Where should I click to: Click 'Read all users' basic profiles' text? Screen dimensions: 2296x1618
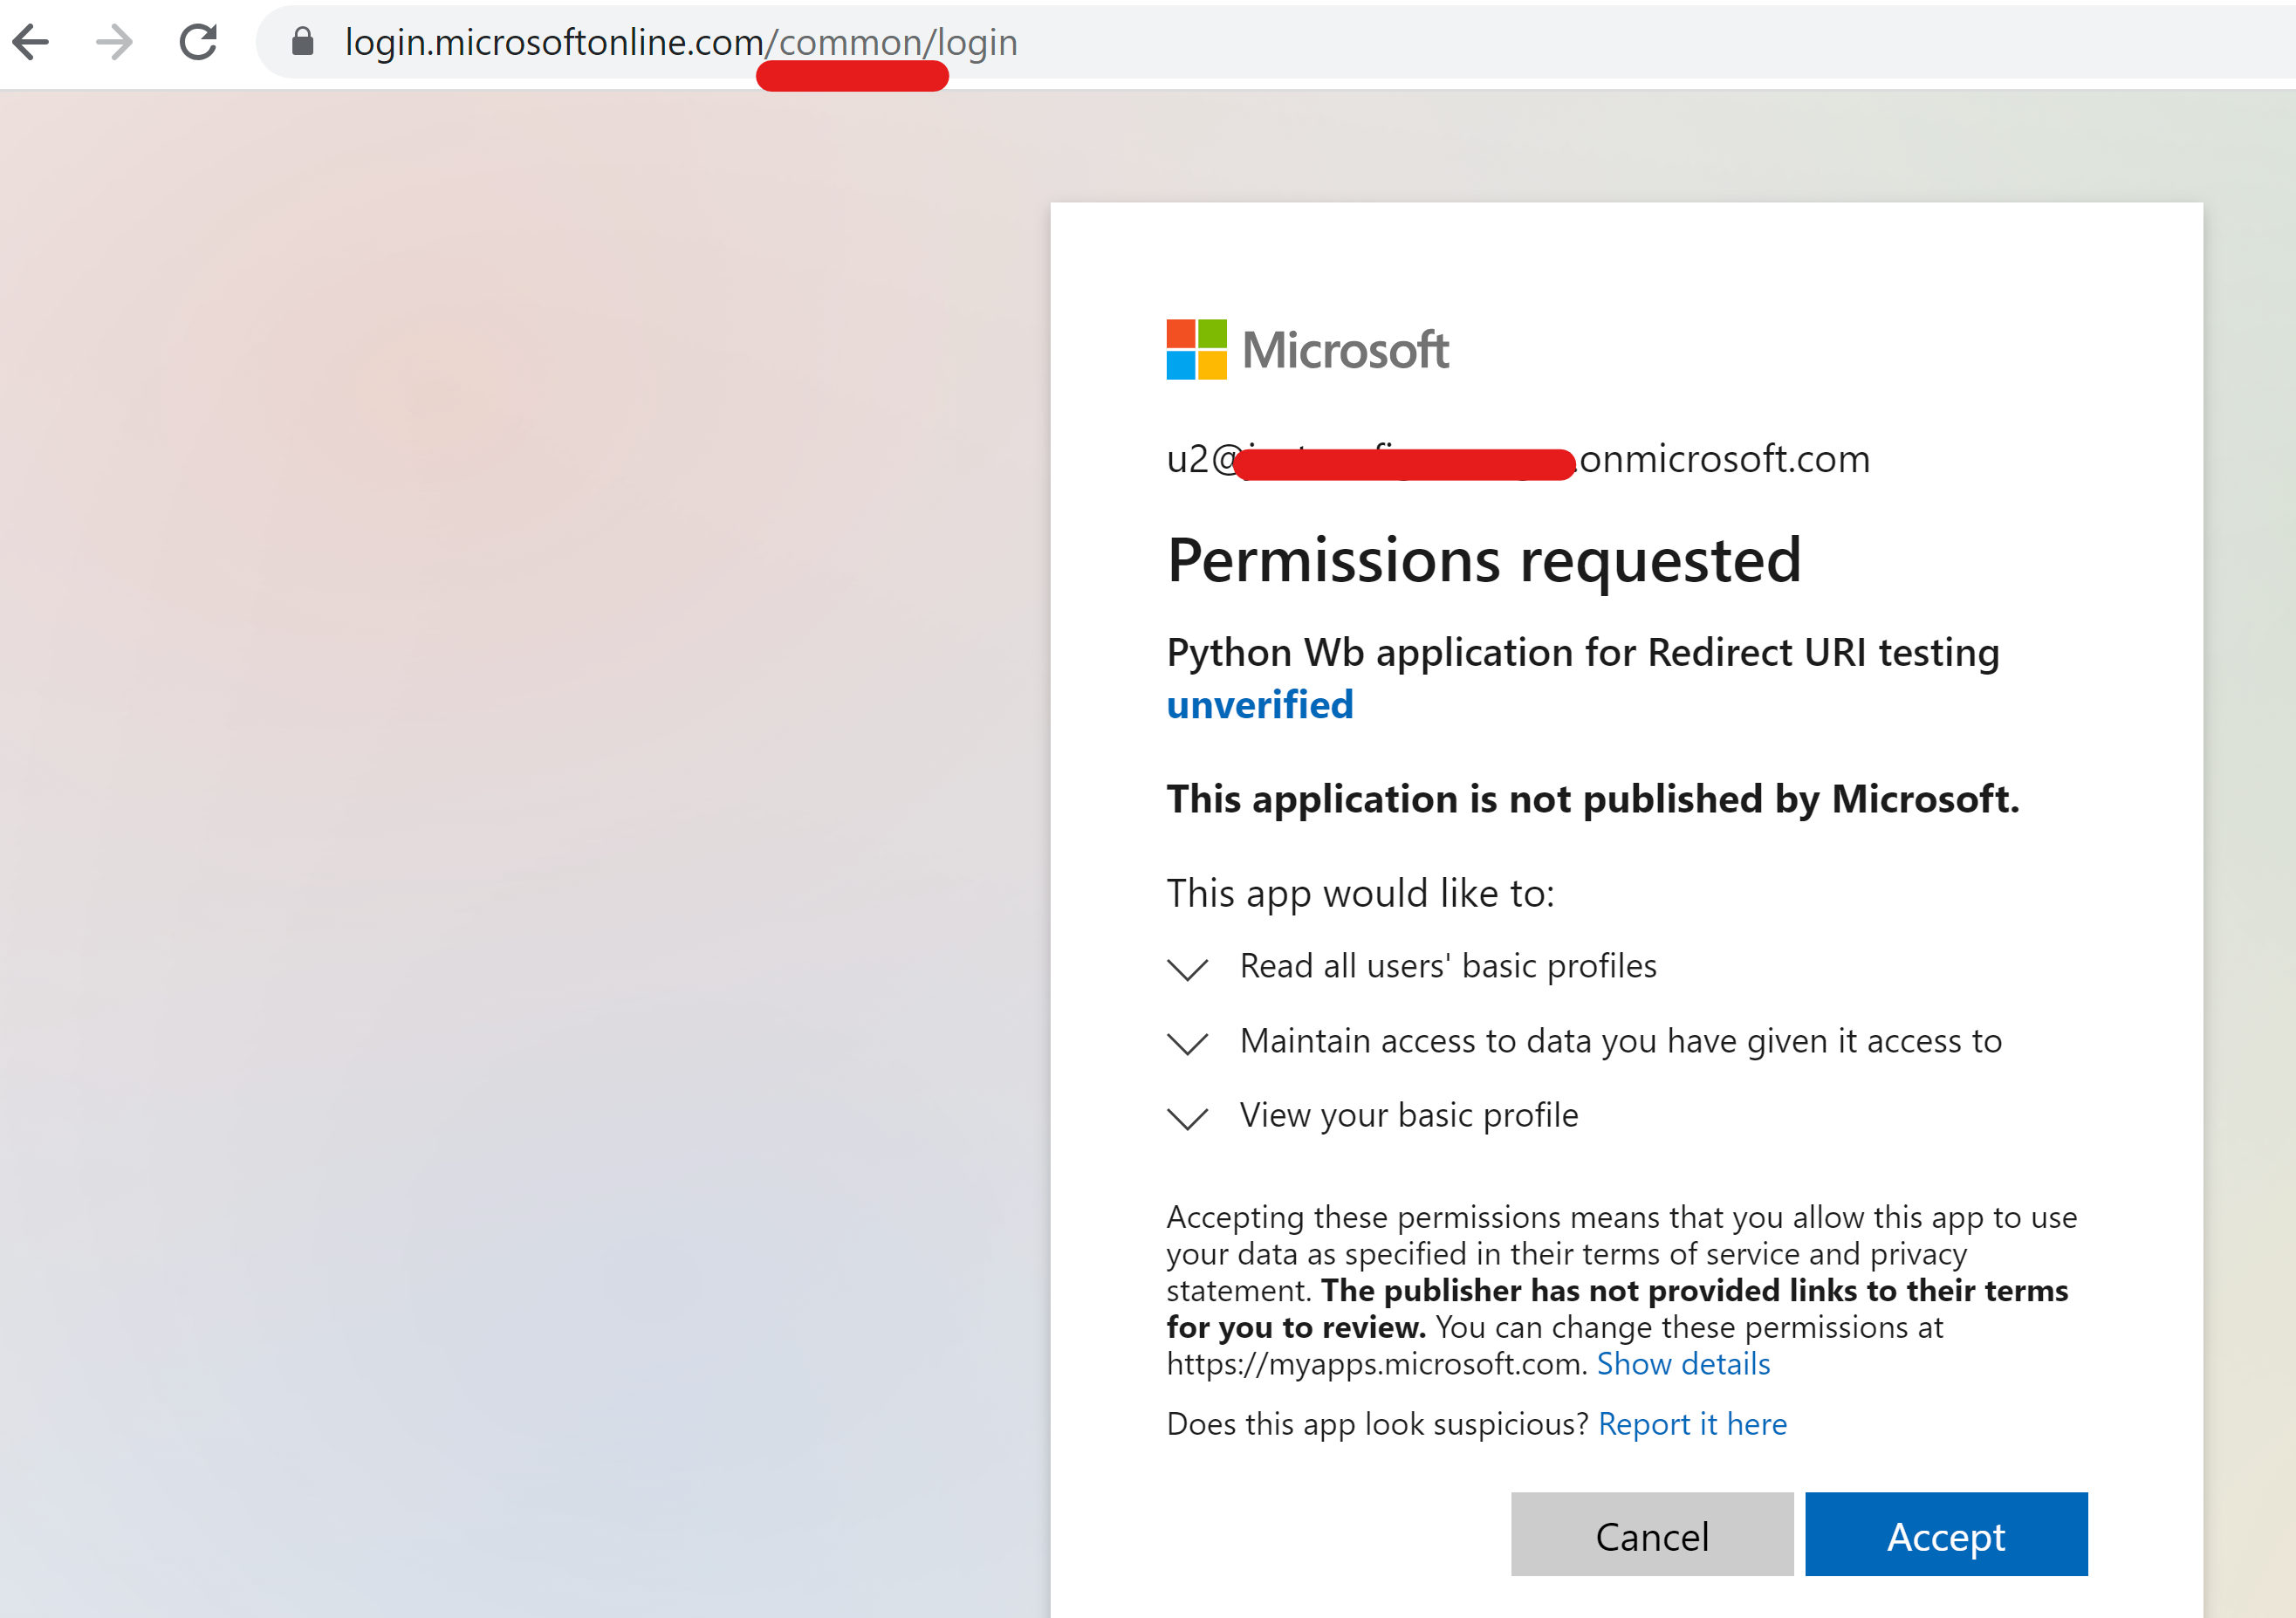[1448, 966]
